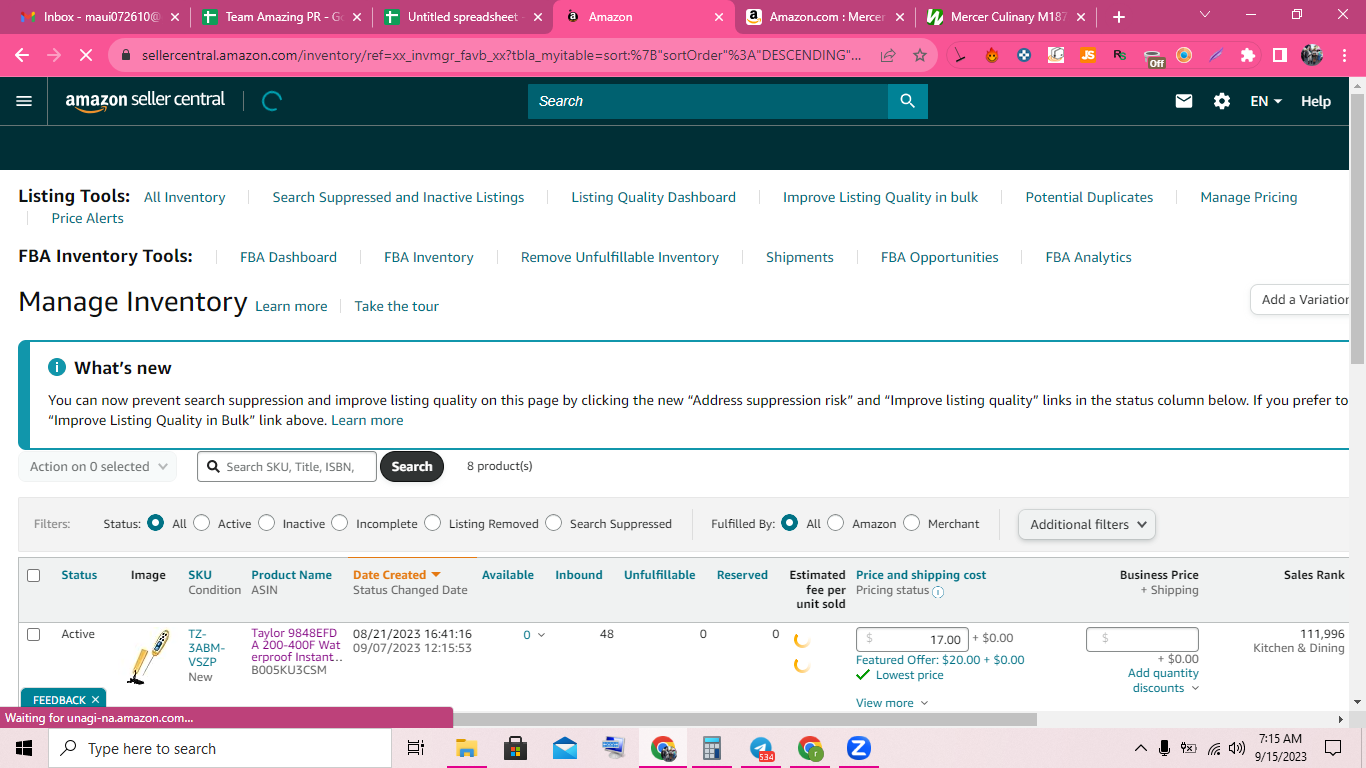
Task: Click the Taylor thermometer product thumbnail
Action: [x=148, y=657]
